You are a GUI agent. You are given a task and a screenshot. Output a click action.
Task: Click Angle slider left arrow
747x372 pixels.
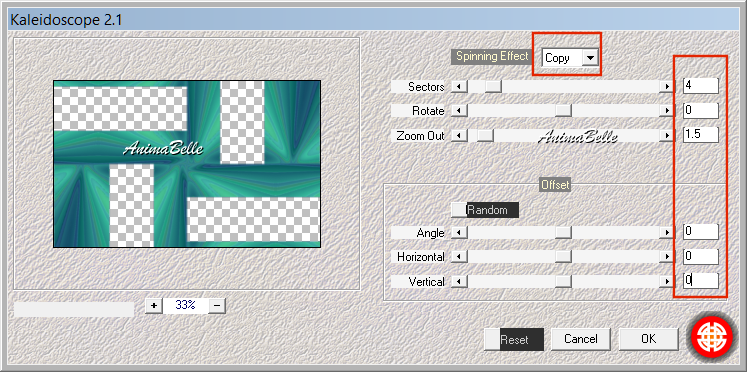[459, 232]
